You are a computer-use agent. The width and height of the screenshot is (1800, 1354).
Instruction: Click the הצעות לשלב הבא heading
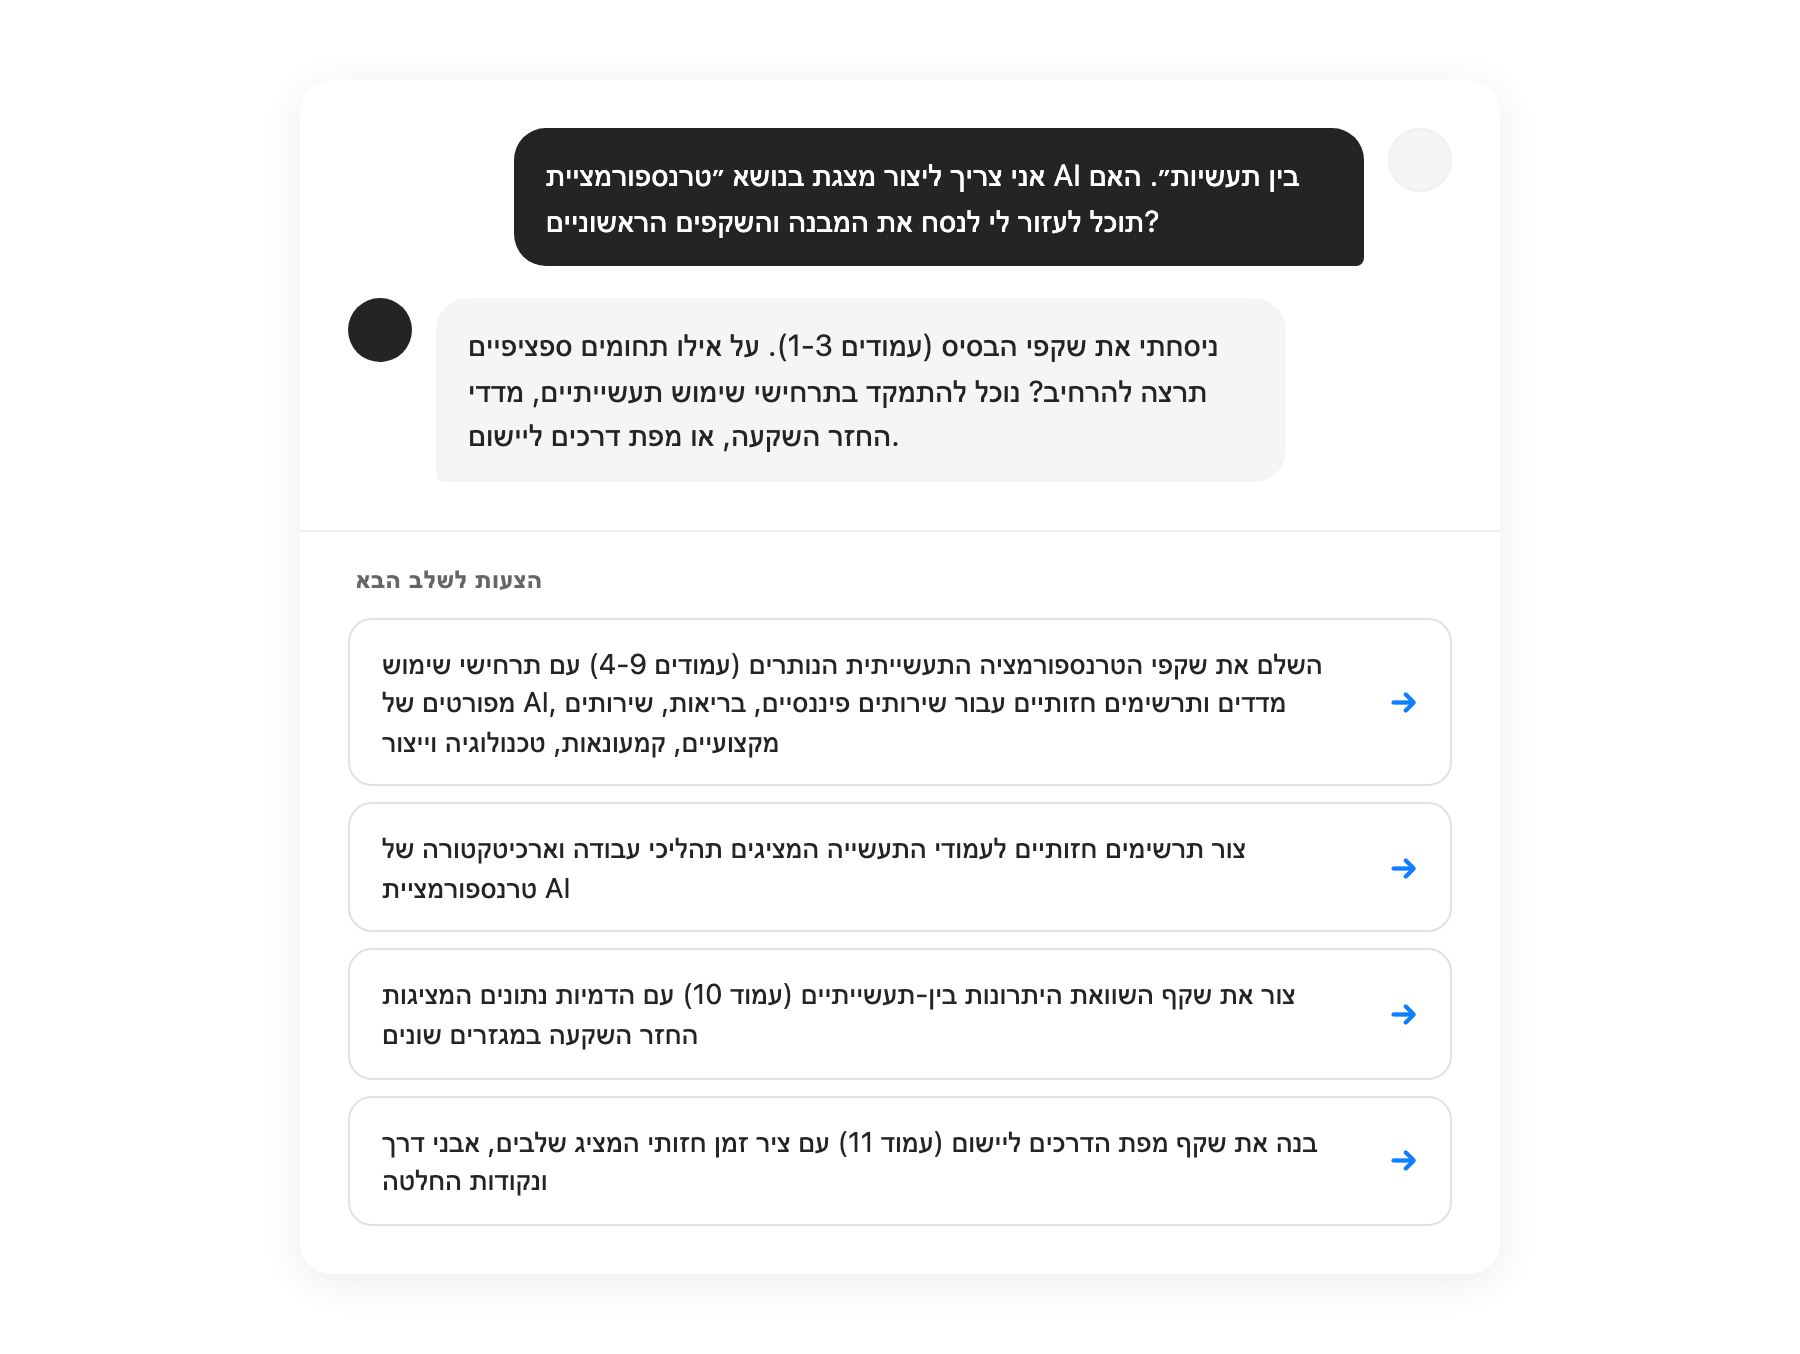449,581
